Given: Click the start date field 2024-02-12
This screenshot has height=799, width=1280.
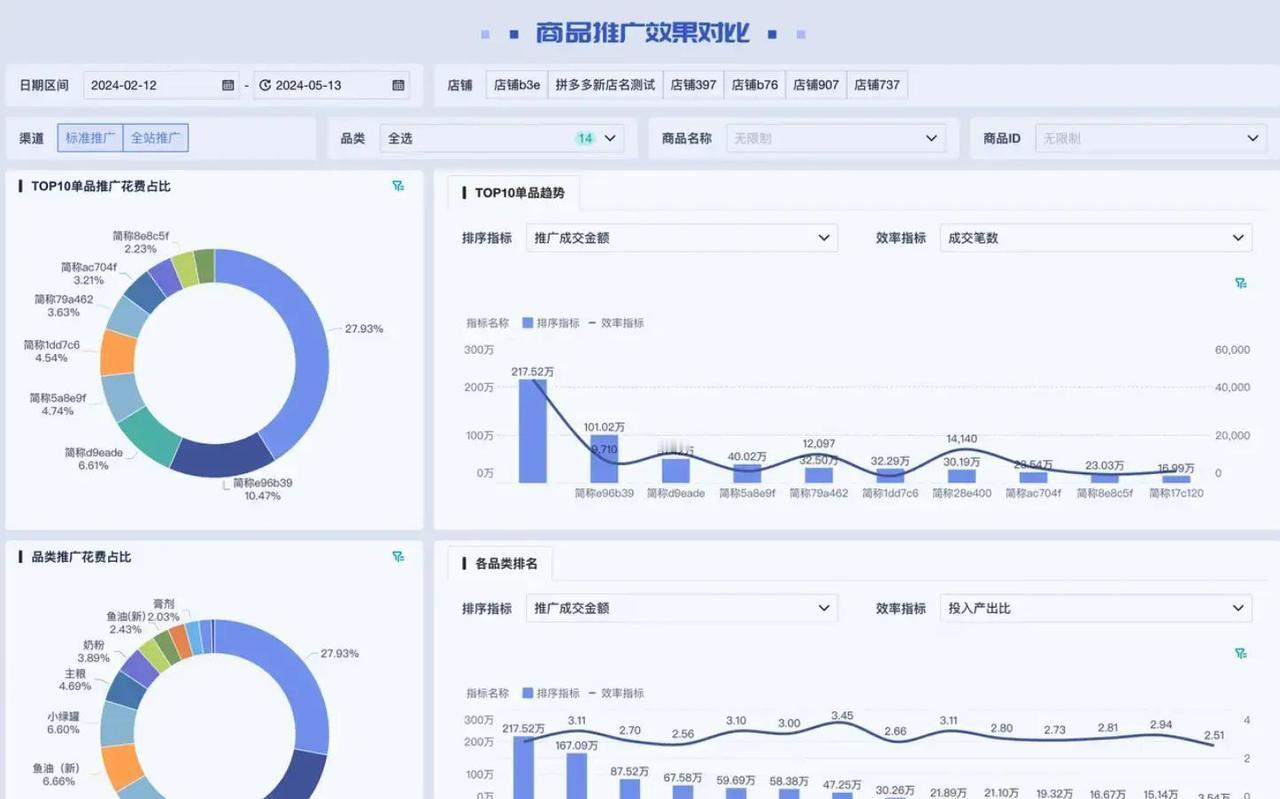Looking at the screenshot, I should tap(161, 85).
